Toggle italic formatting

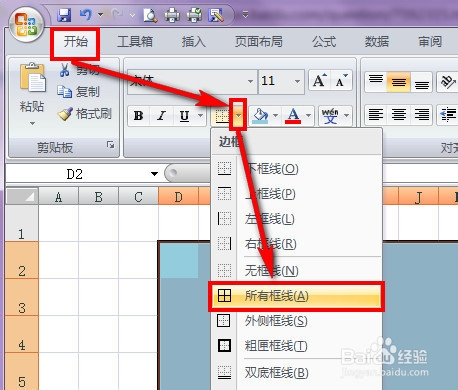click(161, 116)
